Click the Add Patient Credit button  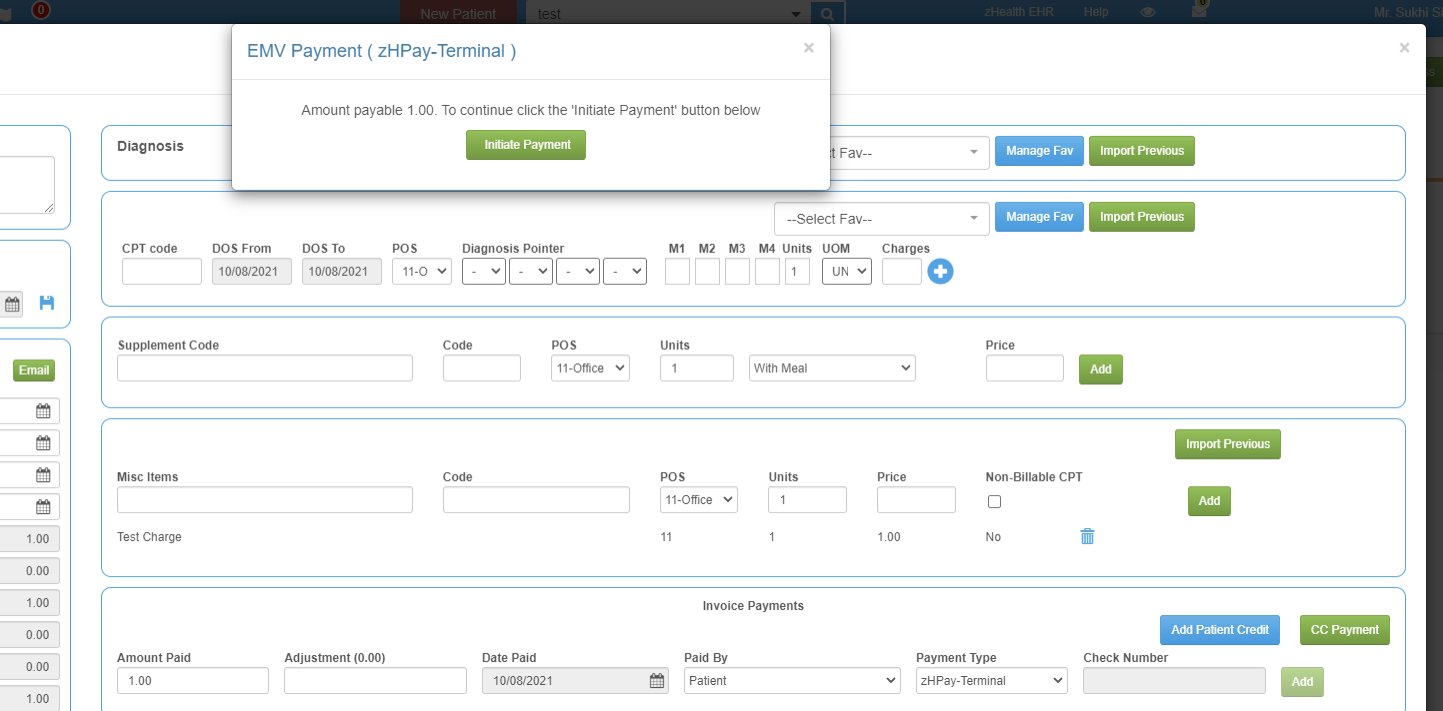click(x=1220, y=630)
